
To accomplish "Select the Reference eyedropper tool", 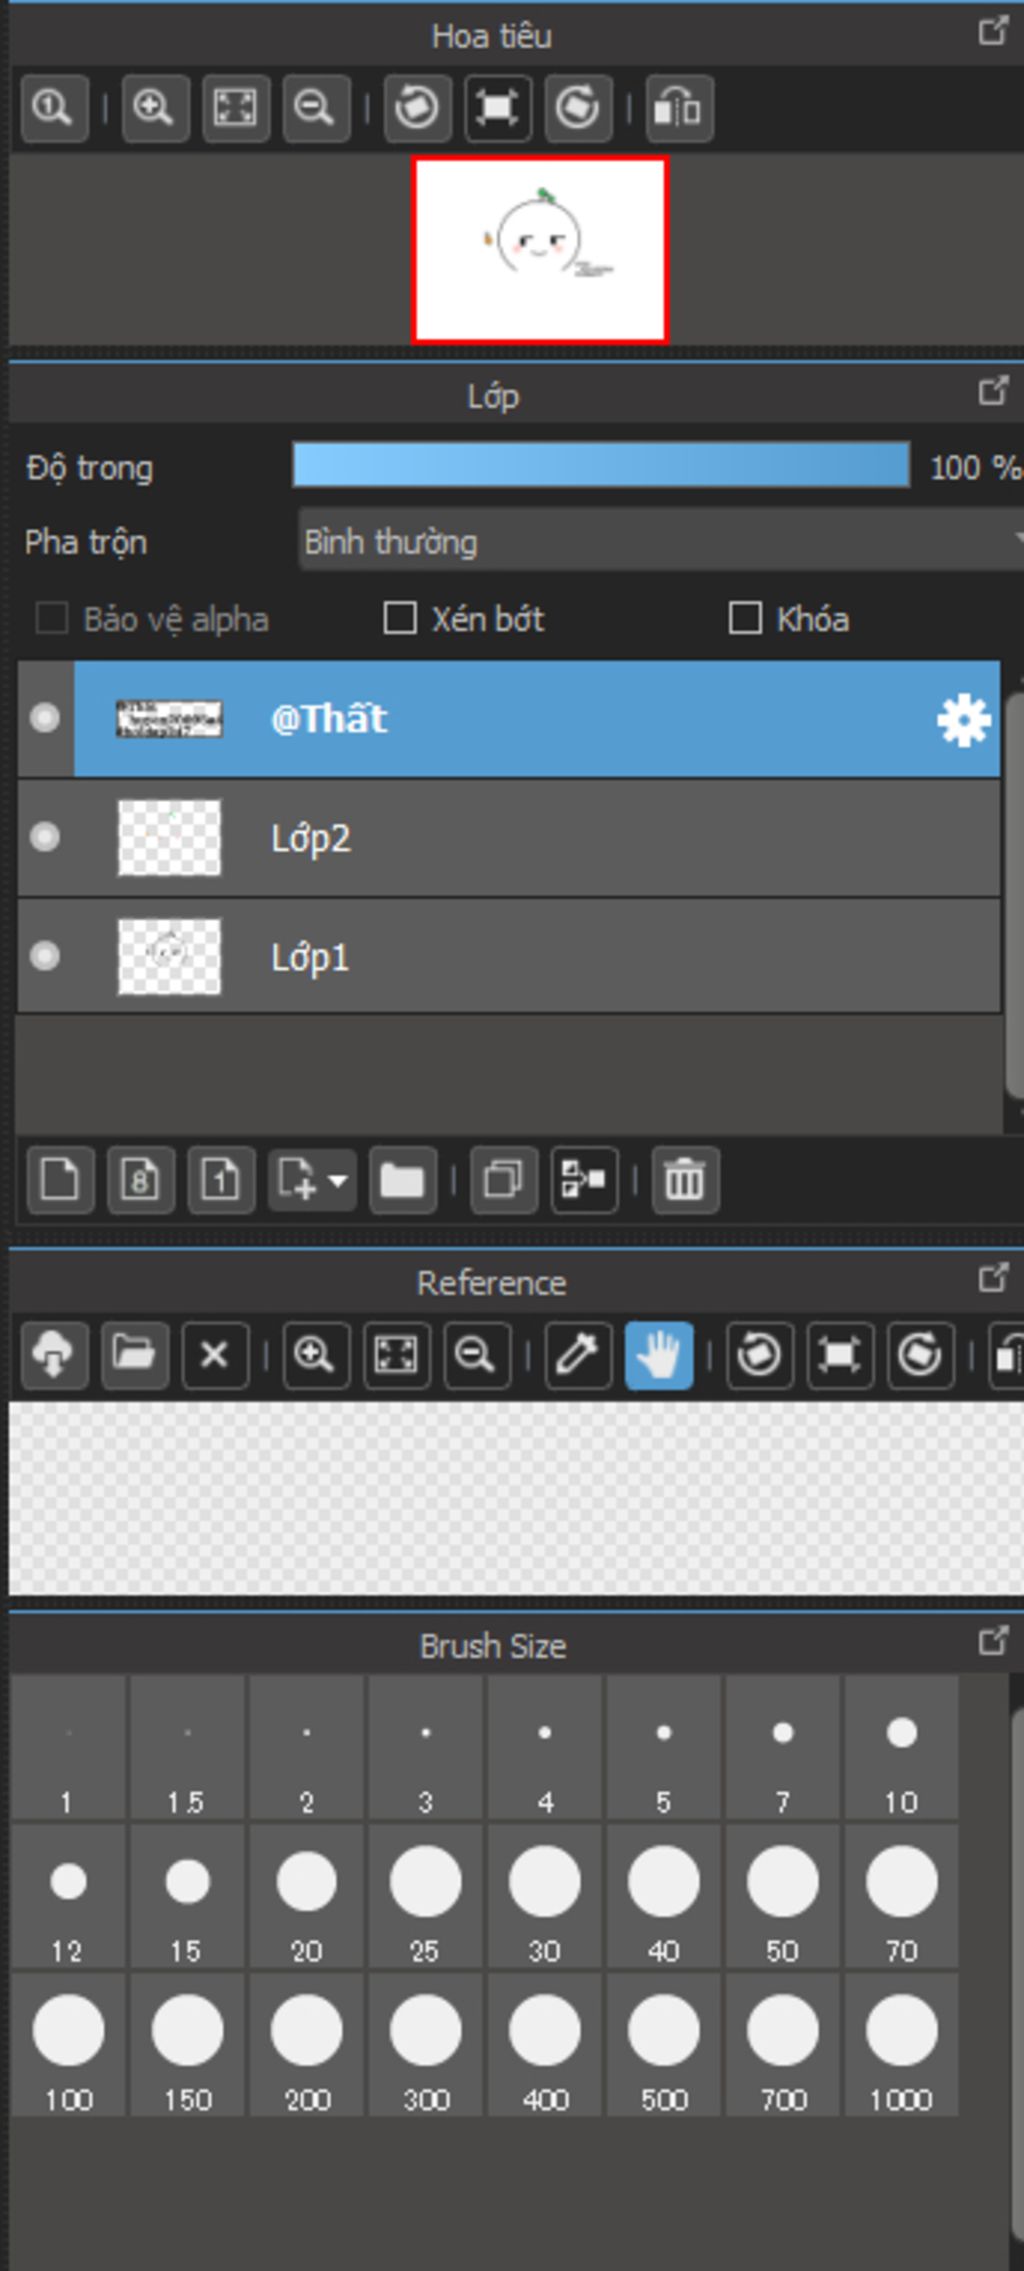I will click(x=578, y=1355).
